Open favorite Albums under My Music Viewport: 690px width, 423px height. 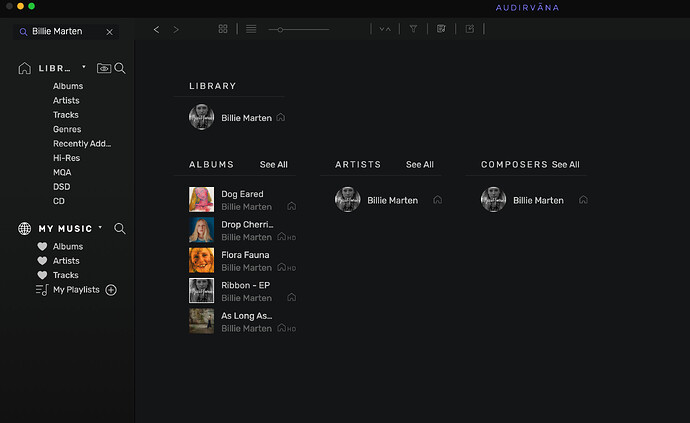click(x=68, y=246)
